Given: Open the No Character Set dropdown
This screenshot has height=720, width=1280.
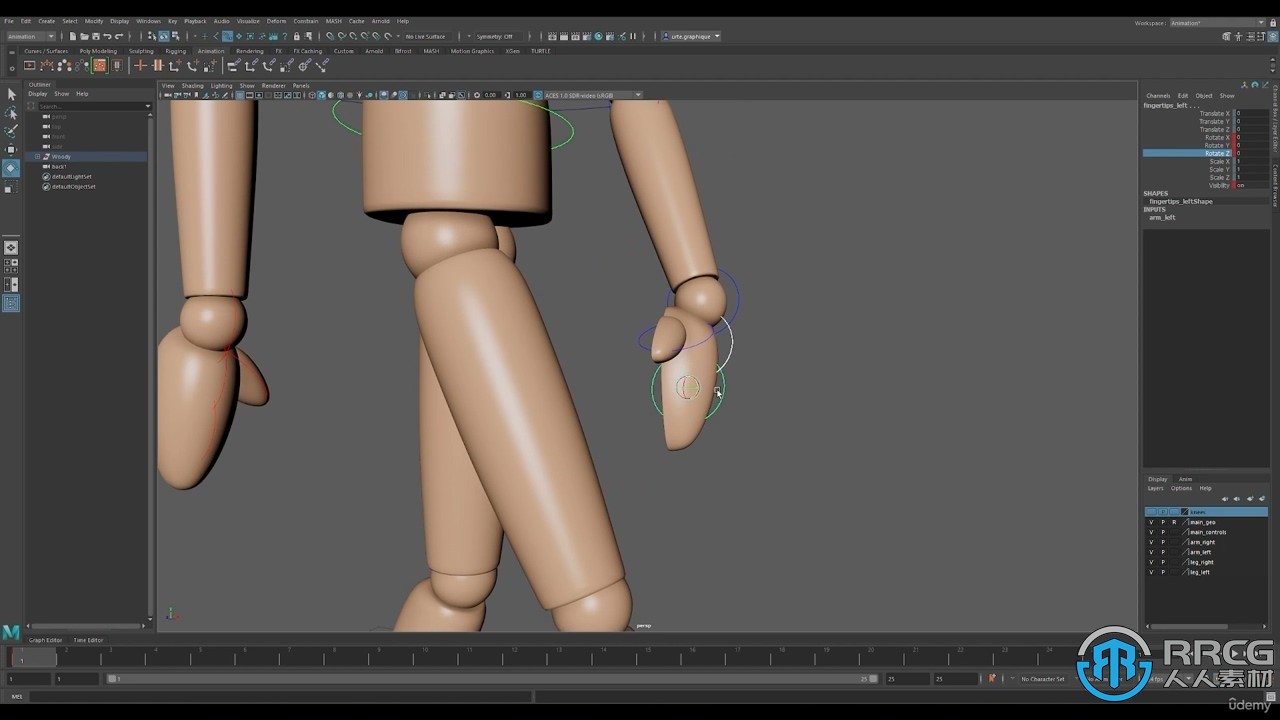Looking at the screenshot, I should tap(1044, 679).
